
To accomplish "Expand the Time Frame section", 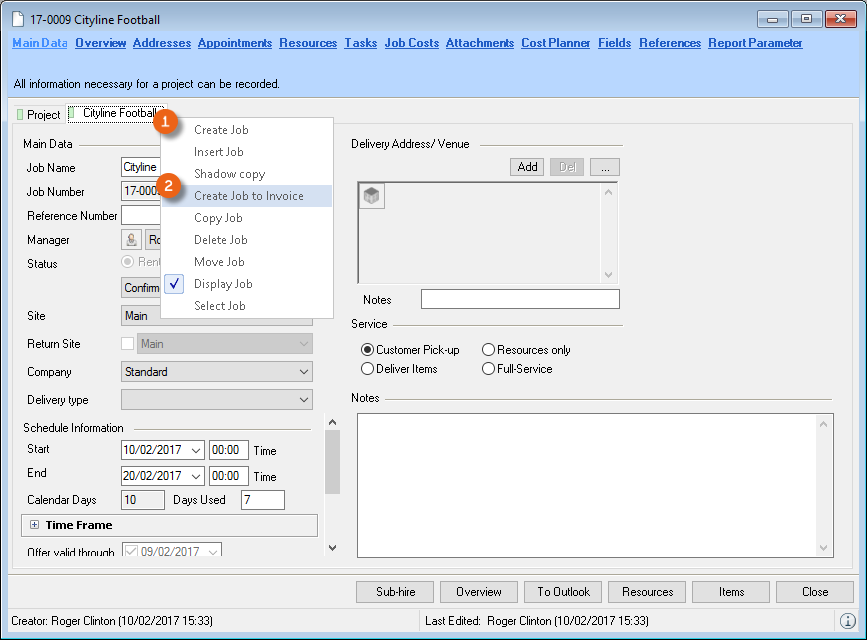I will pos(35,525).
